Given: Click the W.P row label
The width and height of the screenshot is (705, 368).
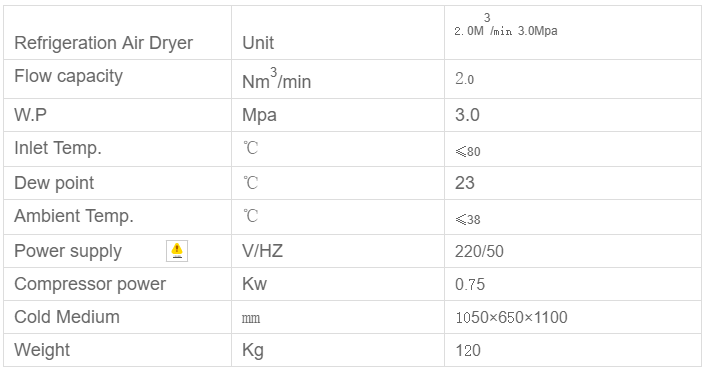Looking at the screenshot, I should pyautogui.click(x=30, y=115).
